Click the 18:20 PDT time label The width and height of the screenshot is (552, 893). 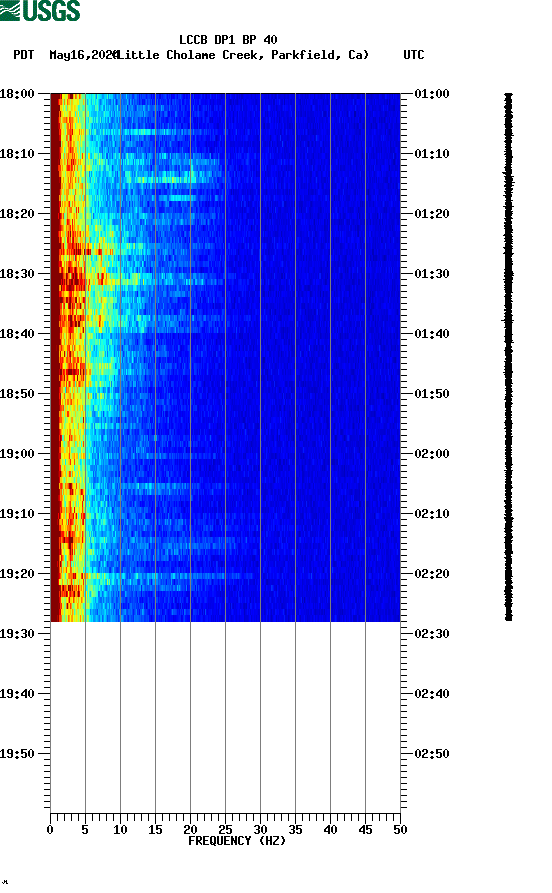pyautogui.click(x=17, y=214)
